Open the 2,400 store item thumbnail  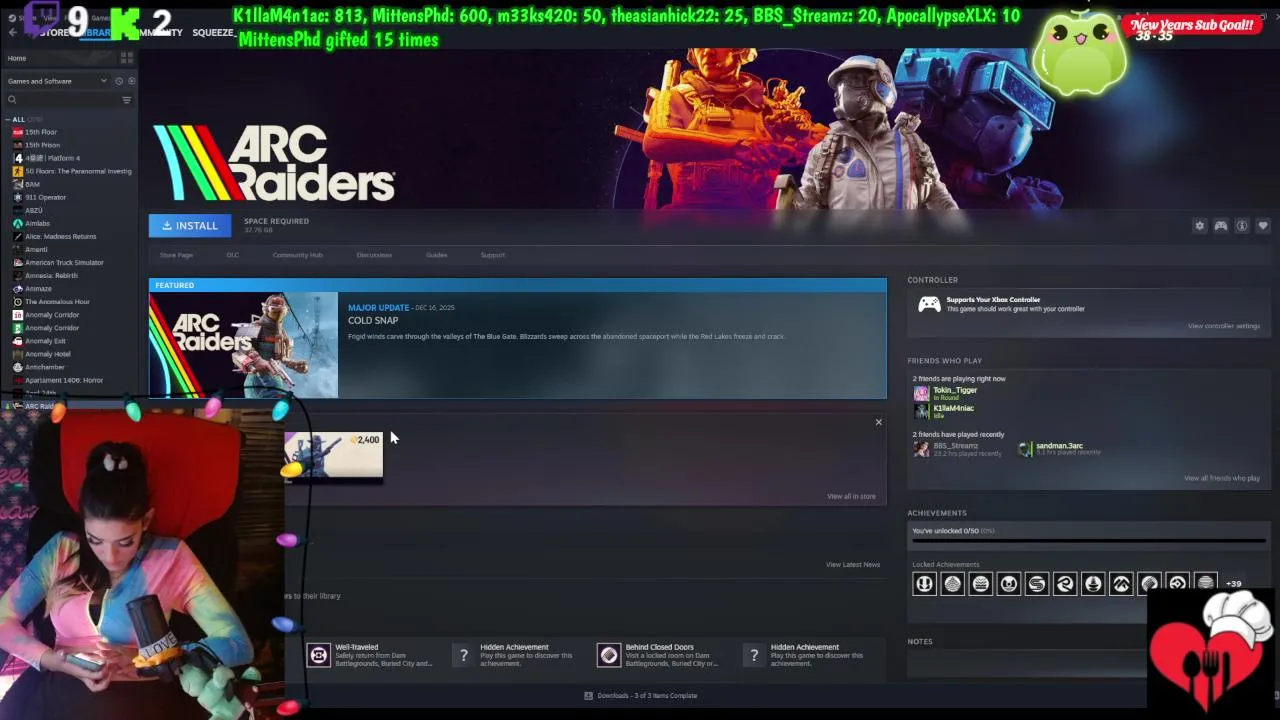(333, 456)
